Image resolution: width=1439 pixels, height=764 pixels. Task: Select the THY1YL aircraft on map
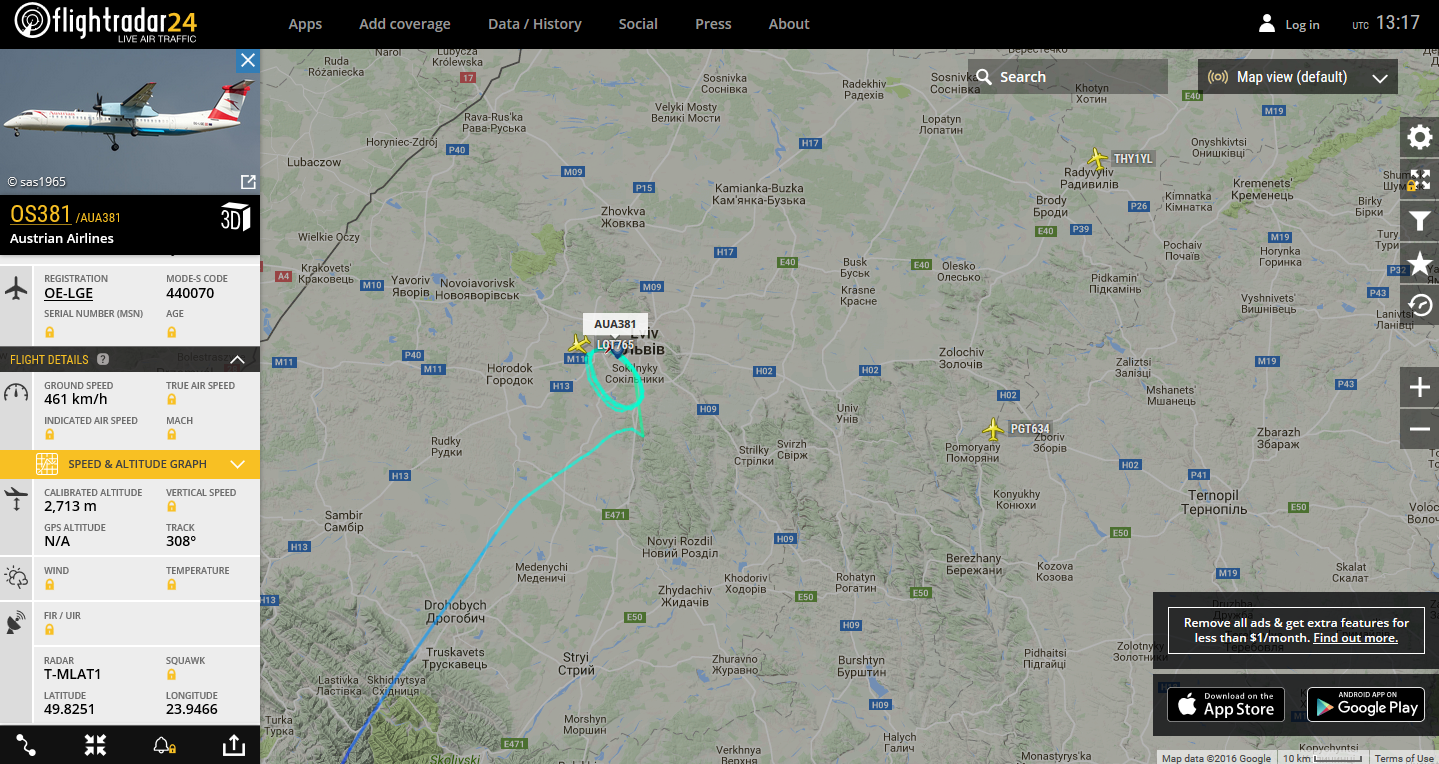click(1098, 158)
